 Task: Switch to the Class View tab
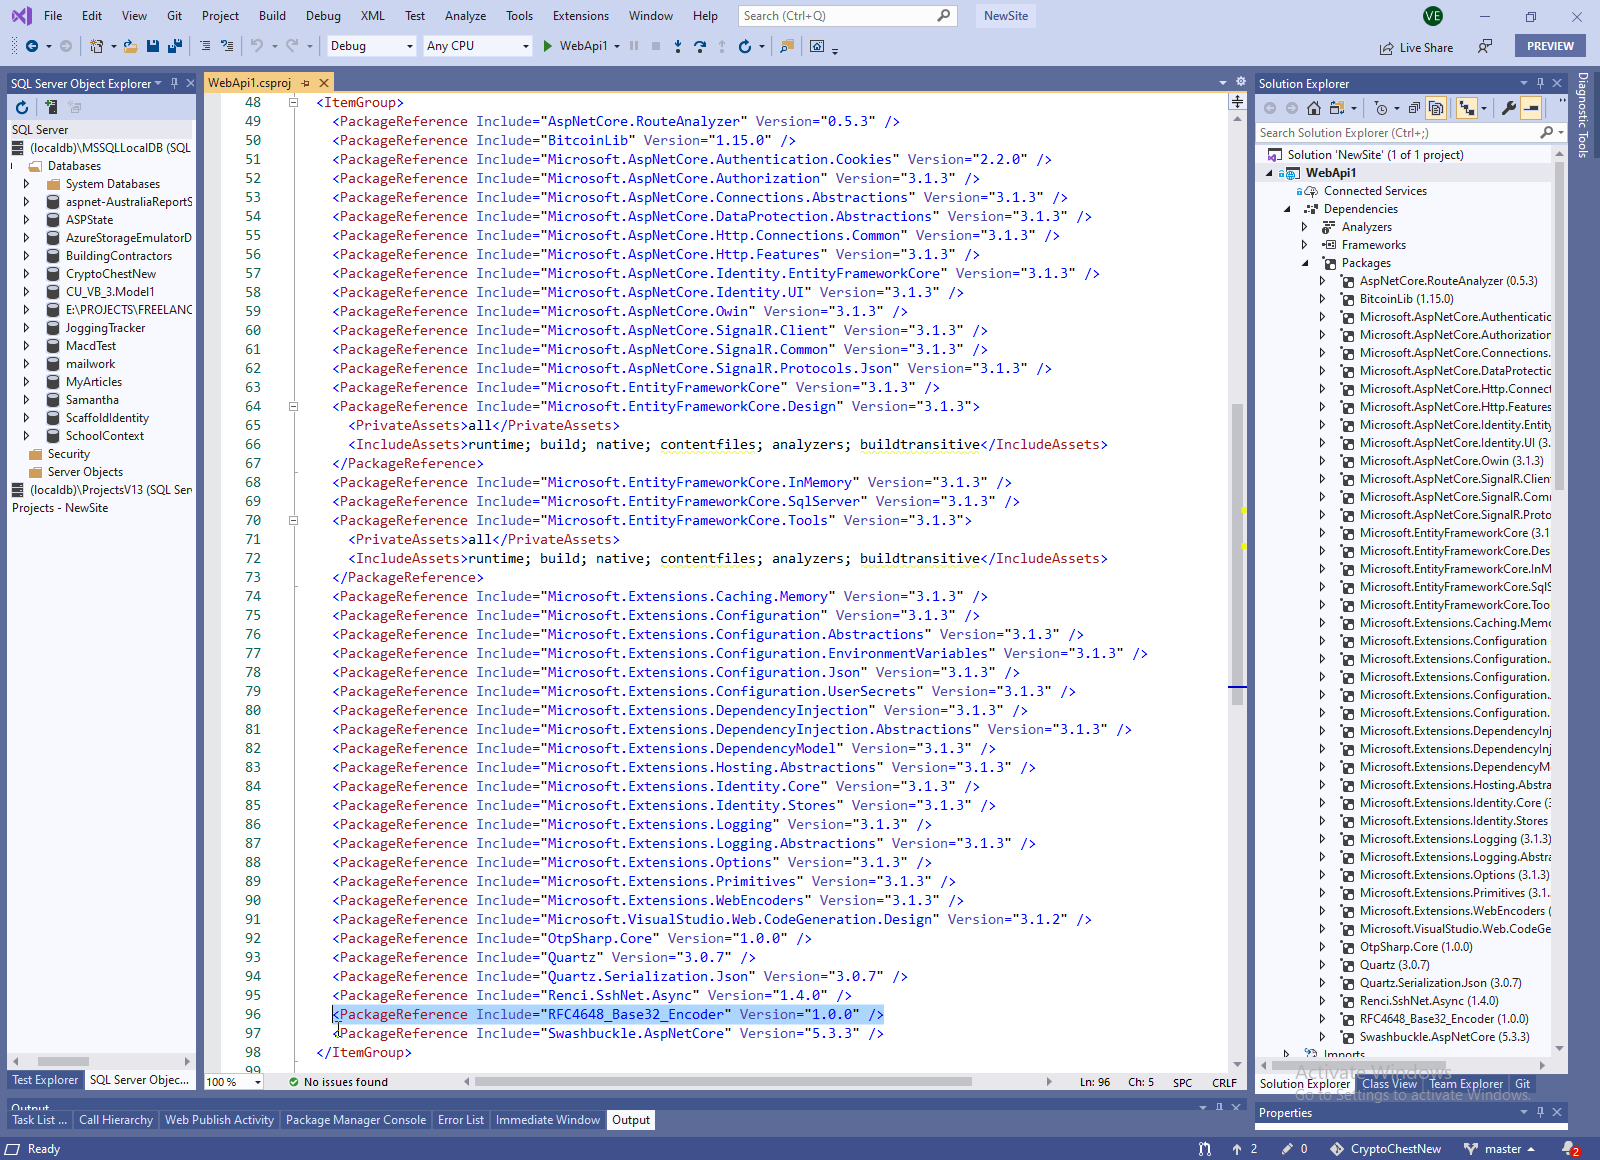point(1389,1084)
